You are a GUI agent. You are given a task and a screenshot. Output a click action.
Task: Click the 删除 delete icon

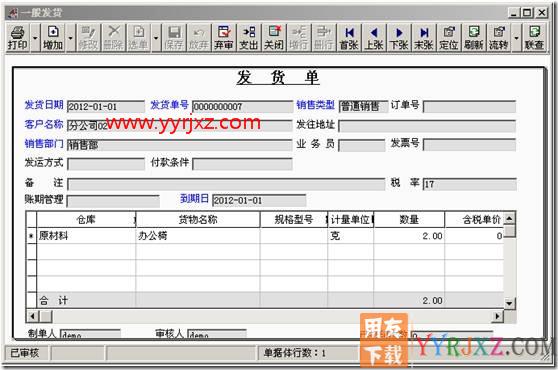(x=113, y=38)
